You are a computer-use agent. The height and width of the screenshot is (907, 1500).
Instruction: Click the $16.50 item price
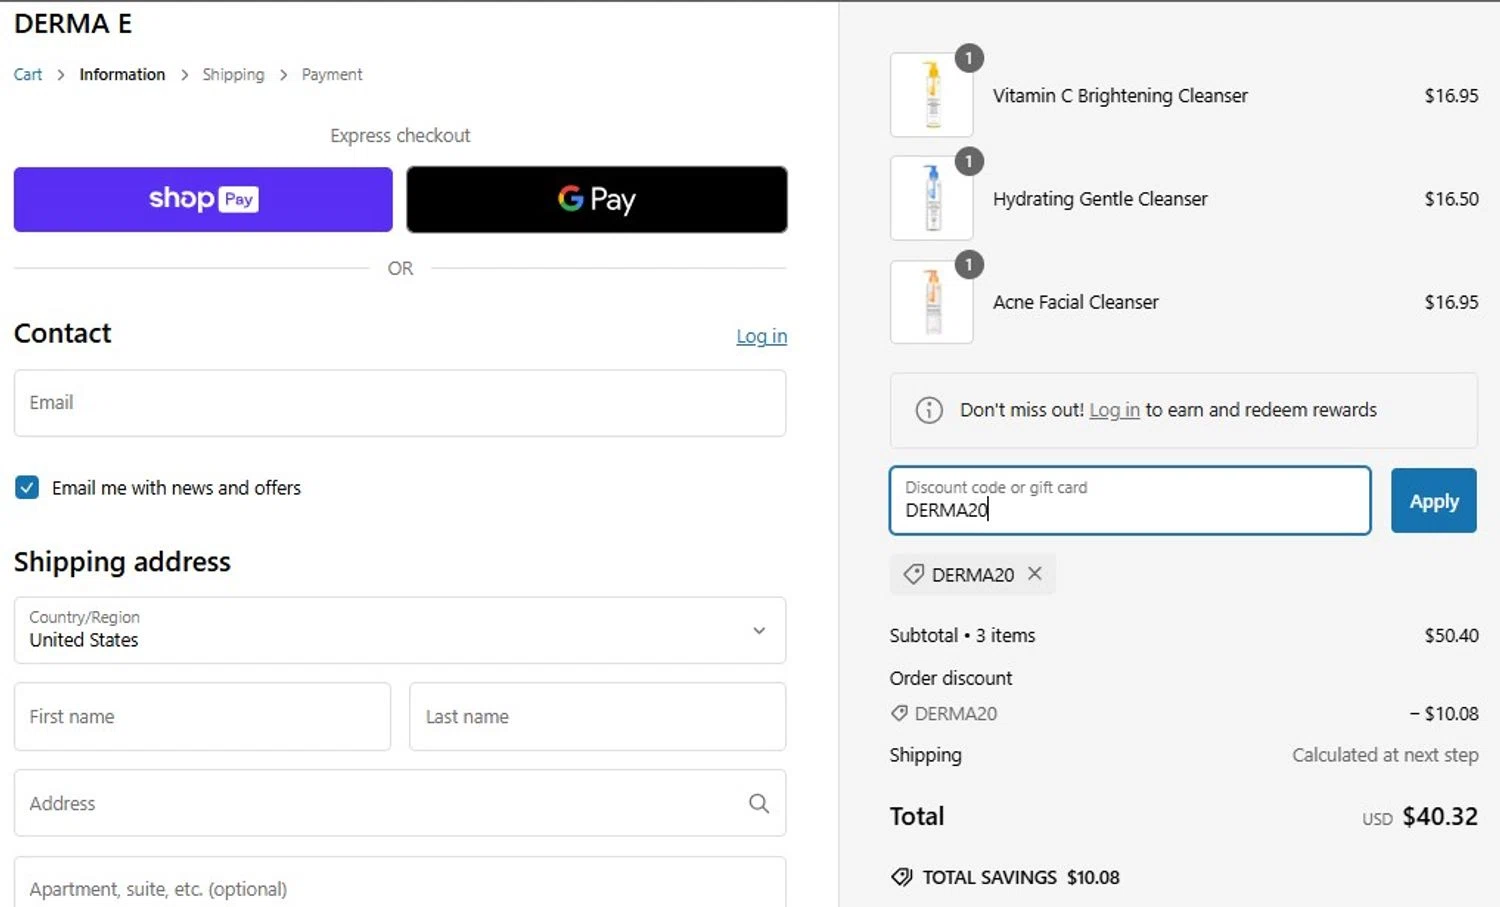coord(1451,199)
